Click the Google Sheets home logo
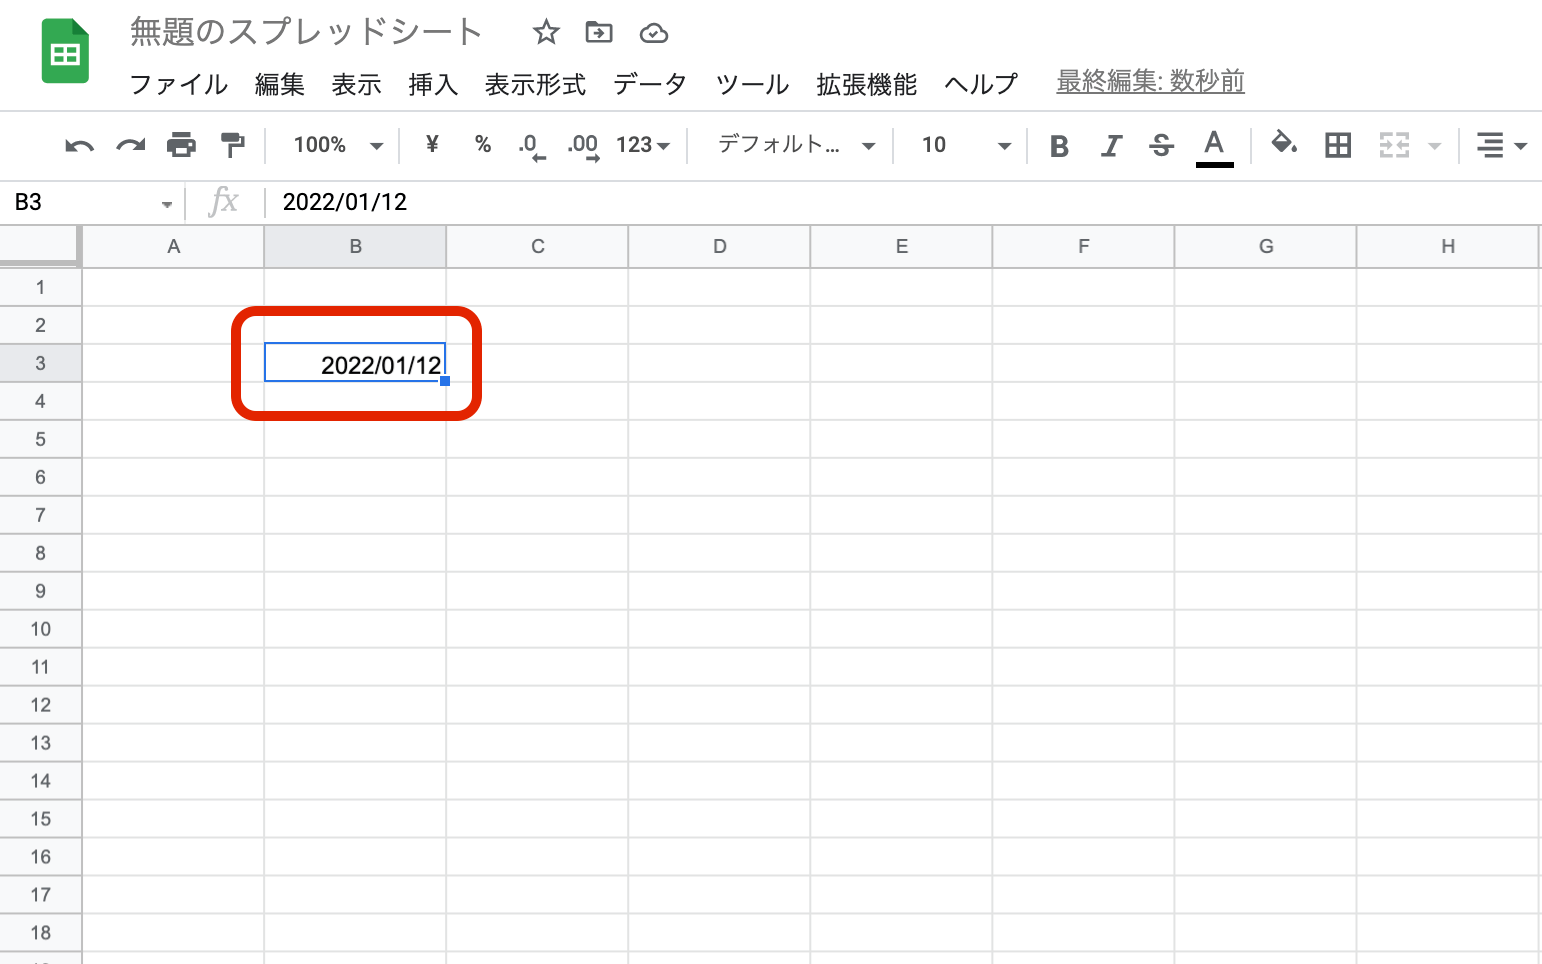1542x964 pixels. pos(65,51)
